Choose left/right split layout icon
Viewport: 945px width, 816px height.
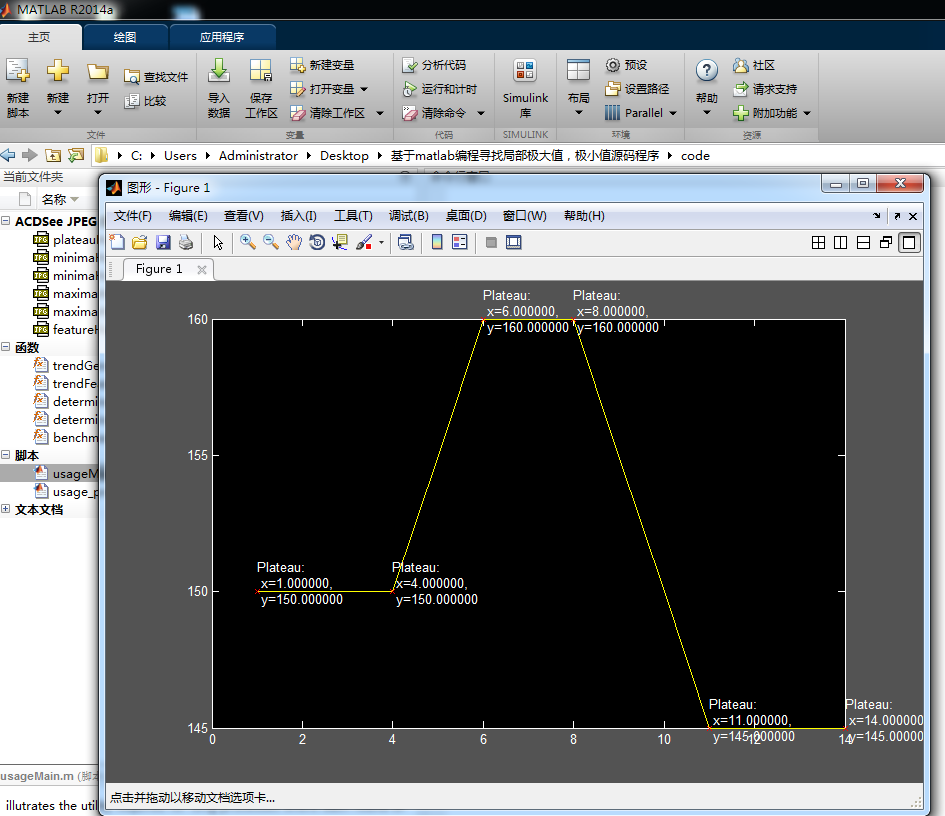click(840, 242)
